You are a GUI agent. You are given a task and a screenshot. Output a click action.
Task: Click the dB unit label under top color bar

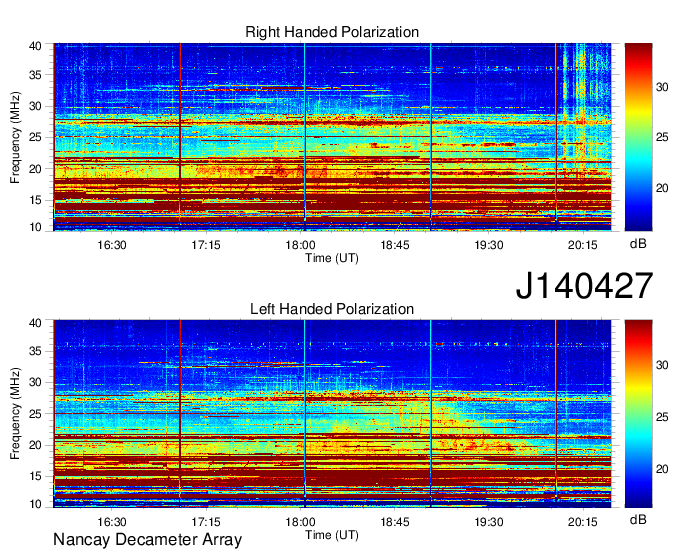tap(638, 244)
